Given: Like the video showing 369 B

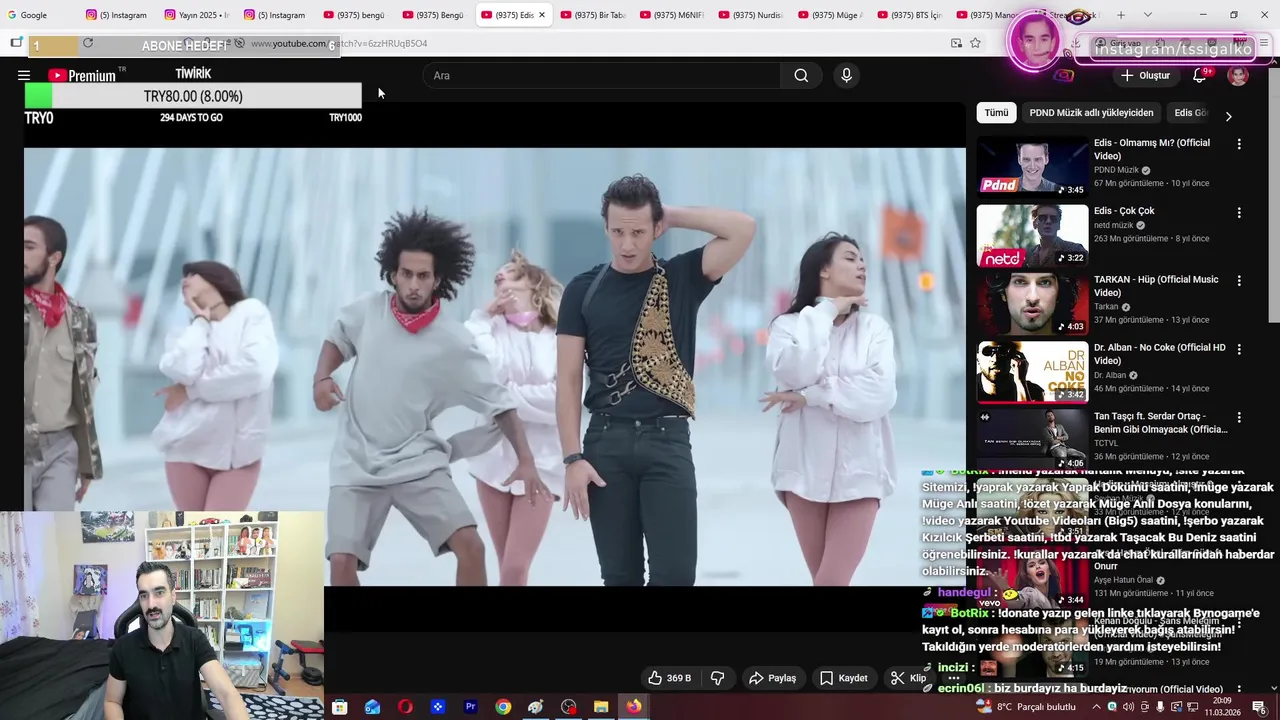Looking at the screenshot, I should (x=670, y=678).
